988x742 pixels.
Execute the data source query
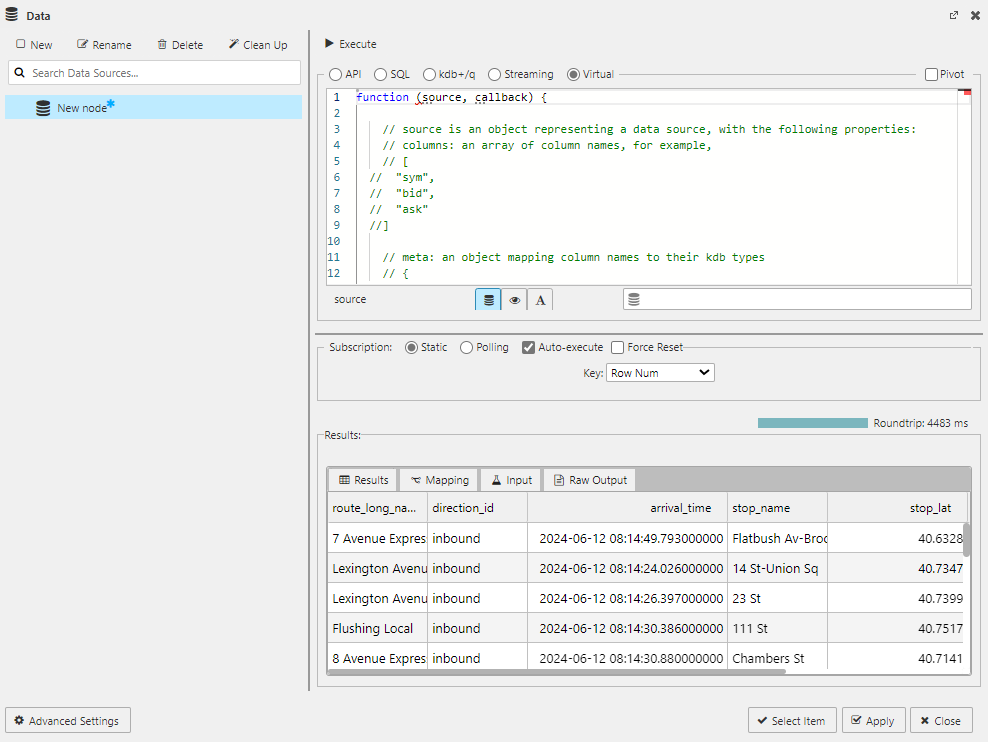(x=350, y=44)
